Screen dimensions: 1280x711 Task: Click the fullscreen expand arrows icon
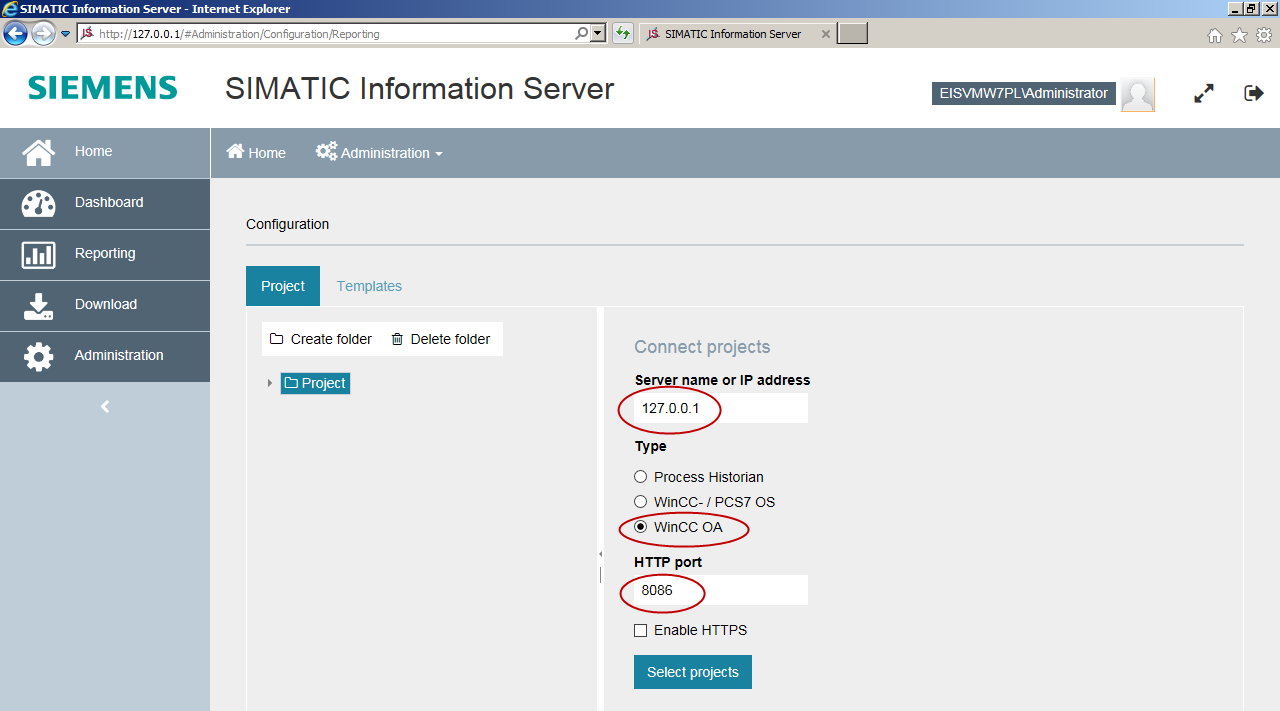(1204, 93)
